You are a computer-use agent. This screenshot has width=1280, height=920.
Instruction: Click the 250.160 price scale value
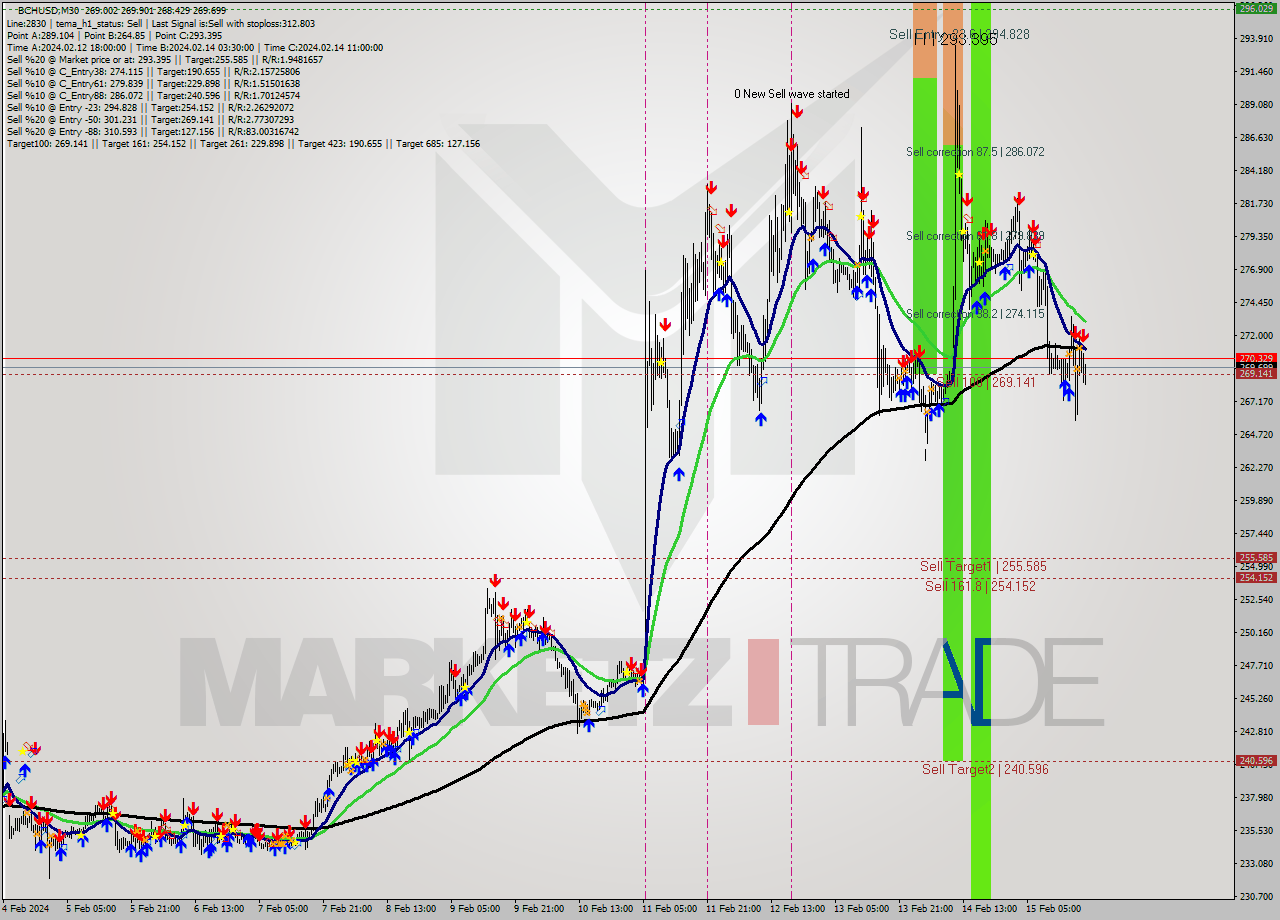[x=1256, y=632]
